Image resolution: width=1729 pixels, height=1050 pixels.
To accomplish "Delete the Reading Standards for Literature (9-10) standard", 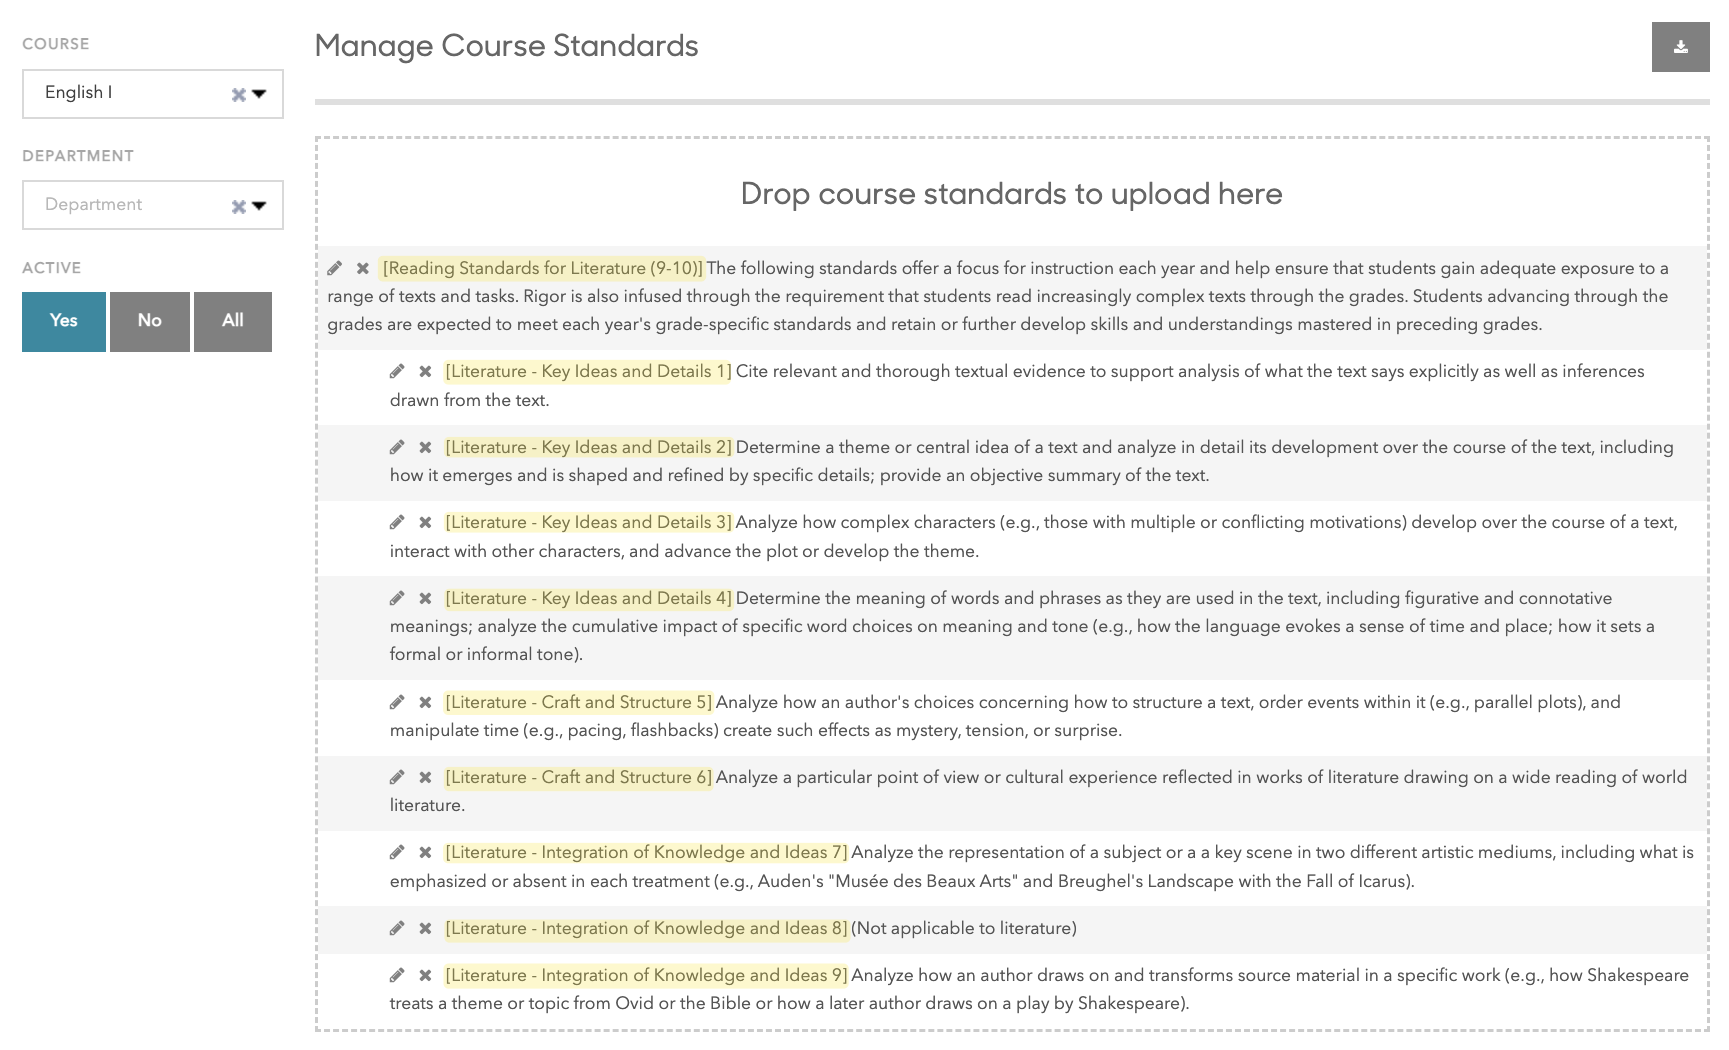I will [x=363, y=268].
